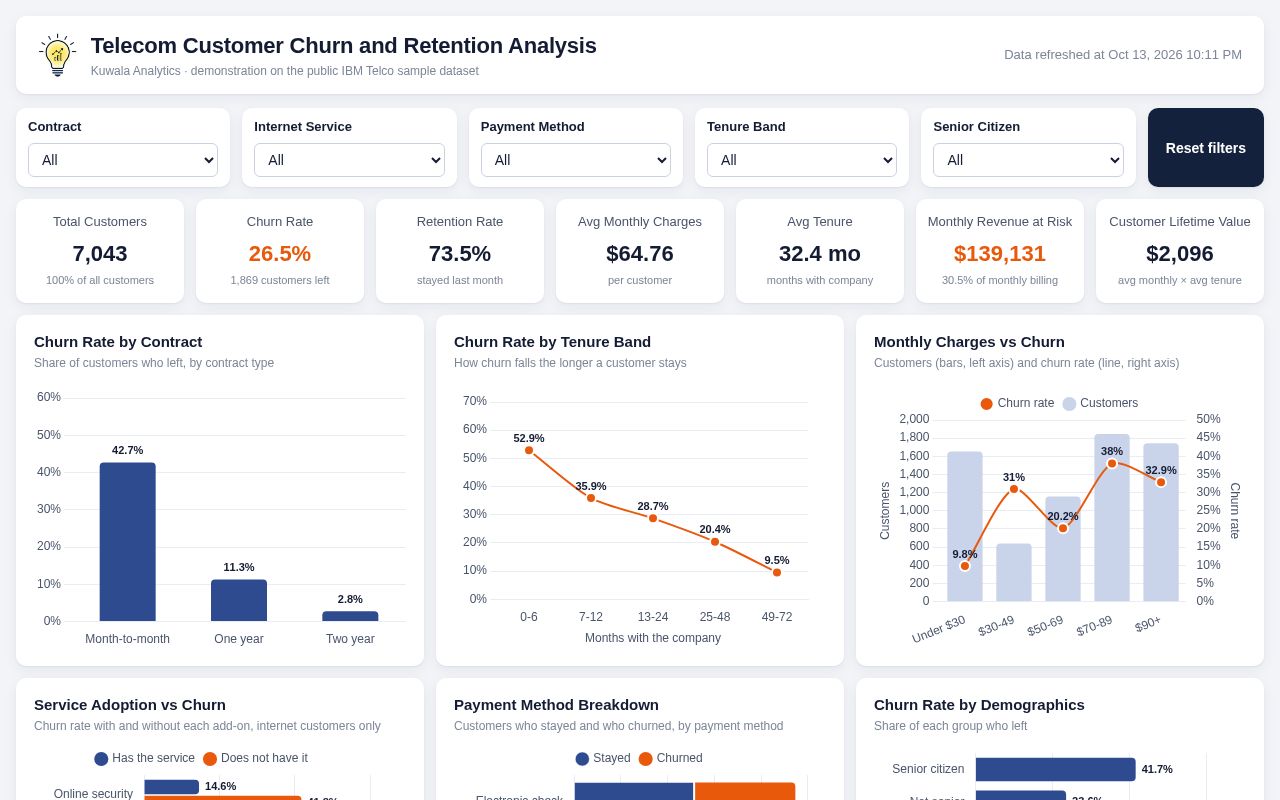Click the 52.9% point on tenure line
The width and height of the screenshot is (1280, 800).
tap(529, 450)
